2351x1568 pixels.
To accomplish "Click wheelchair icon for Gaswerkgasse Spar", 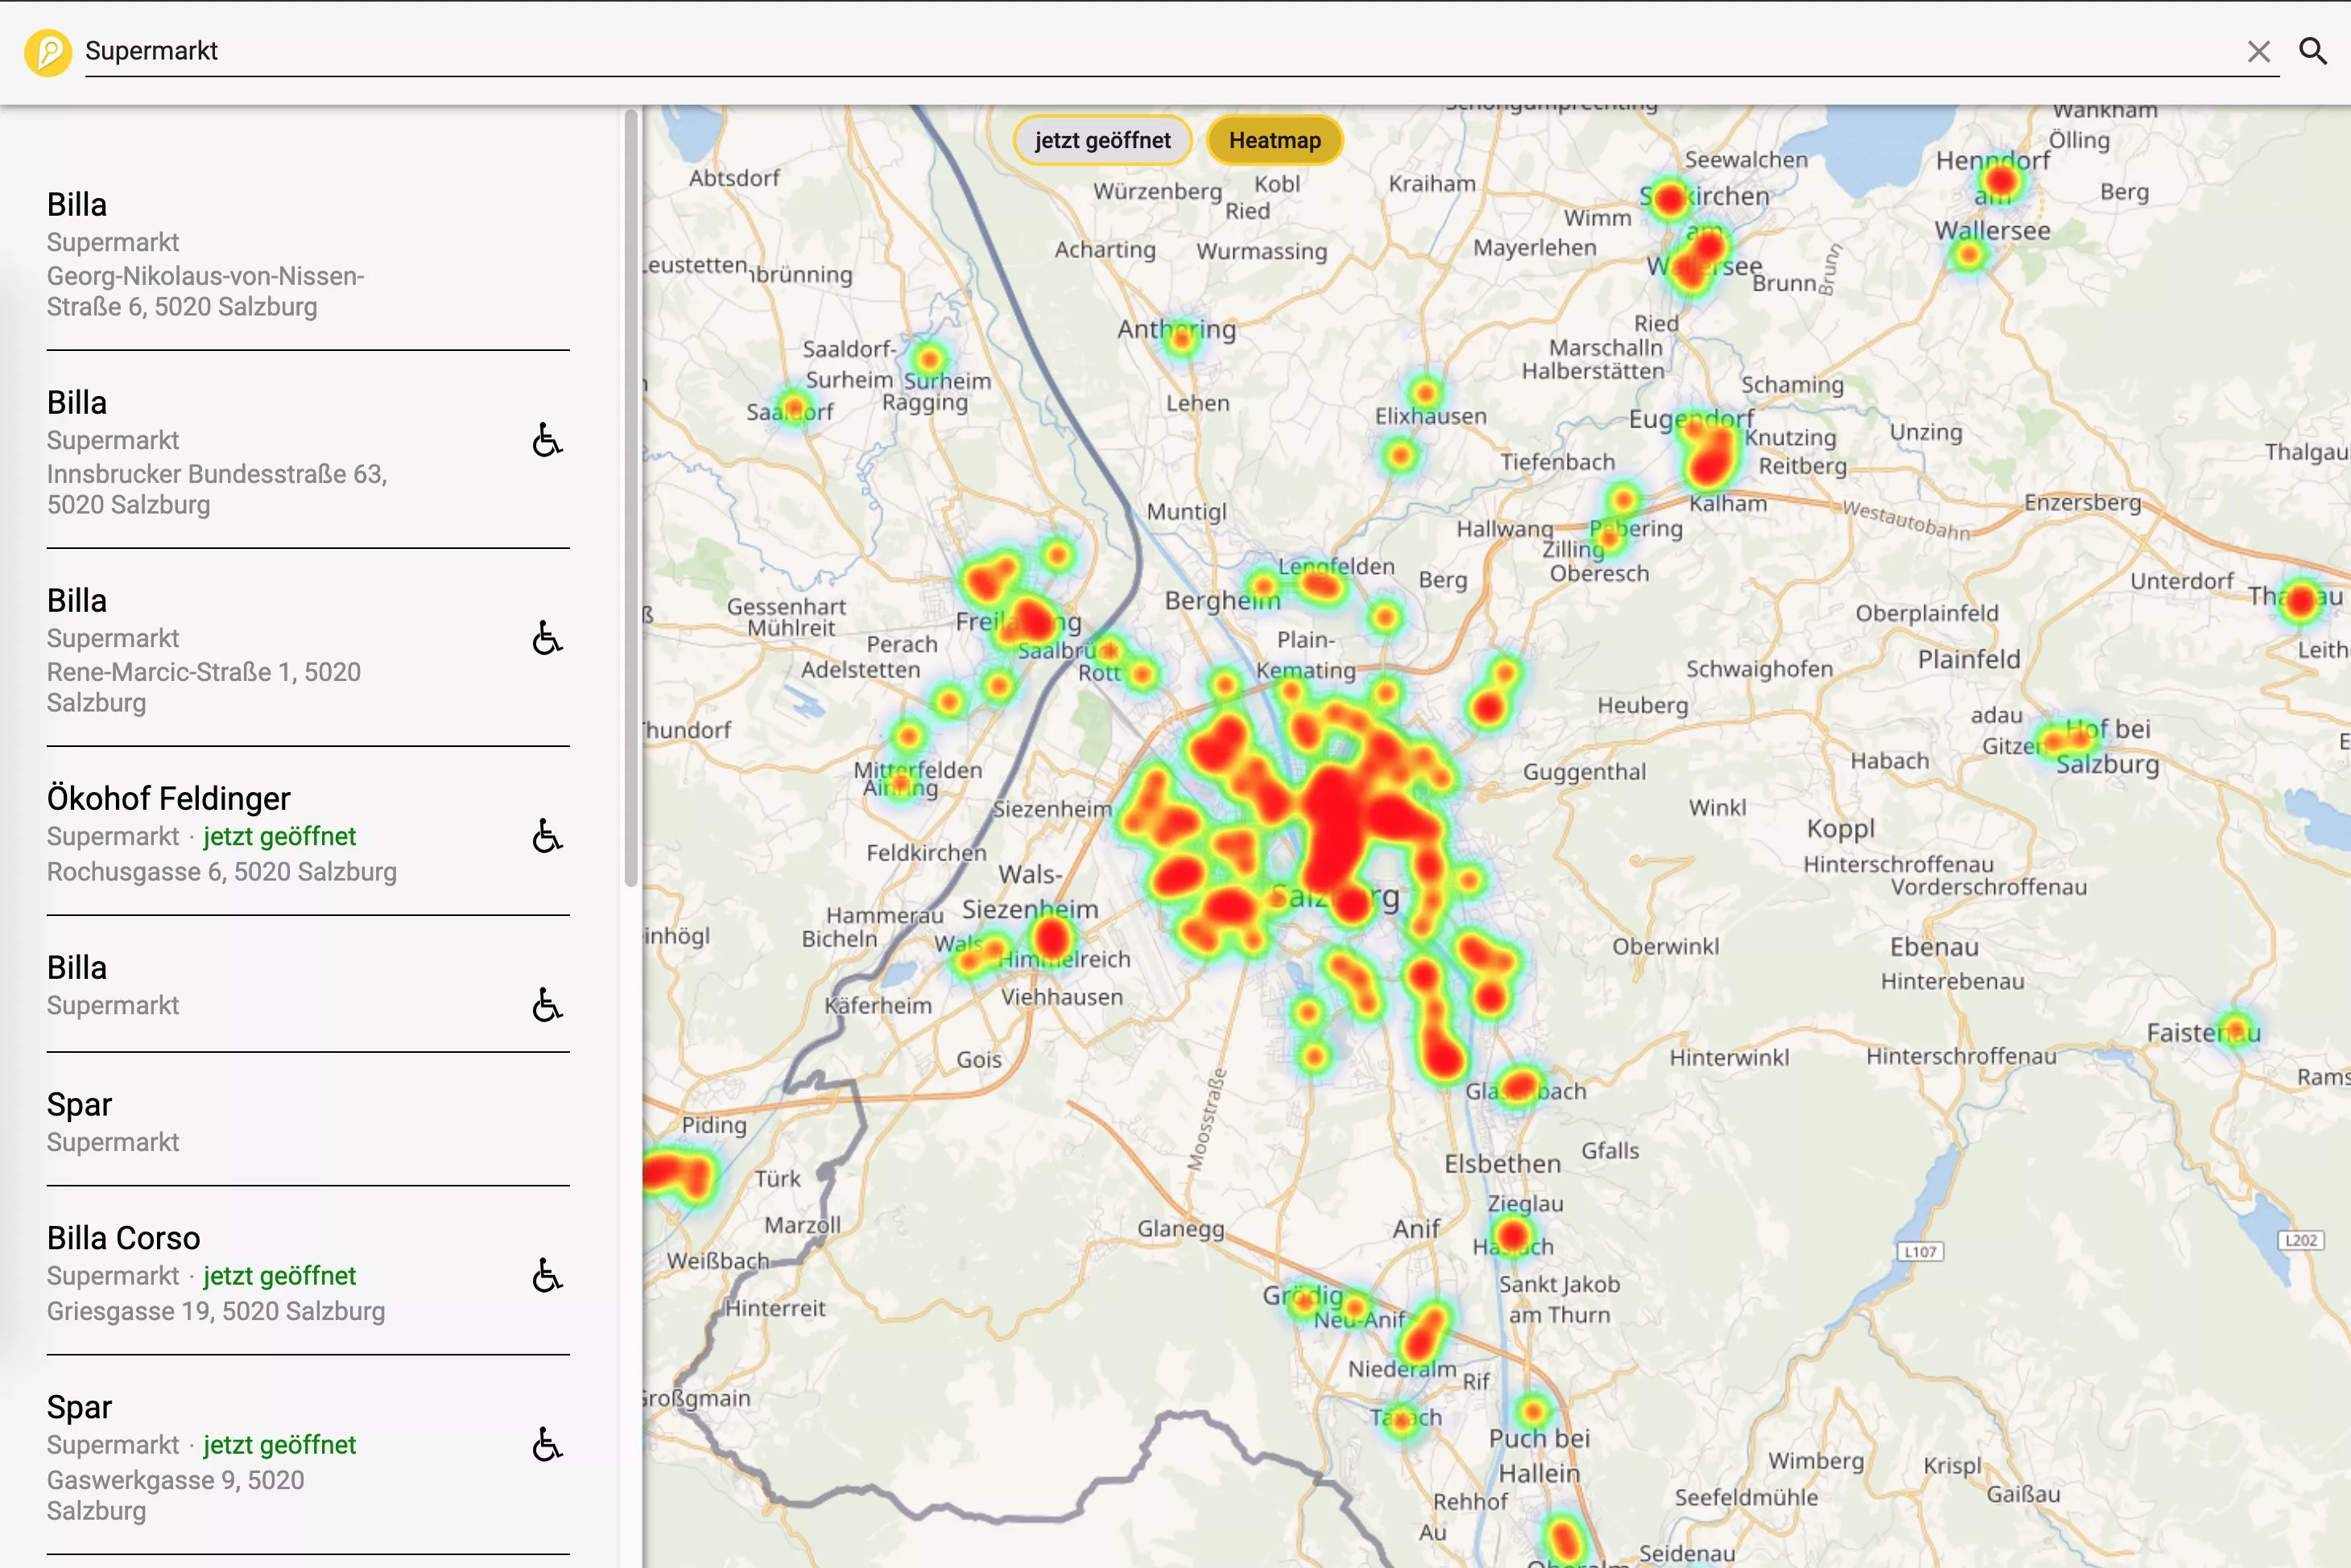I will click(x=547, y=1445).
